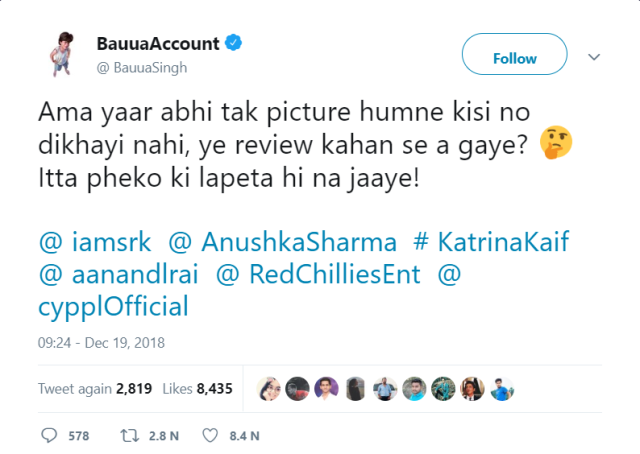Like the tweet with heart icon
Screen dimensions: 640x454
(210, 436)
